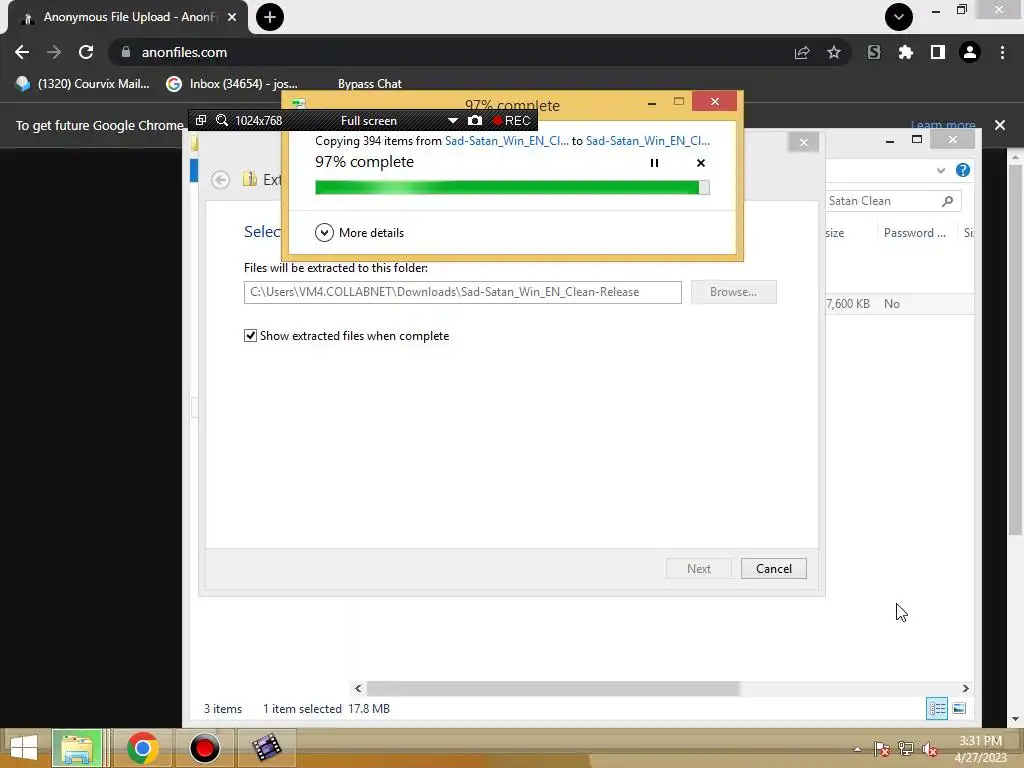Take a snapshot with the camera icon
Viewport: 1024px width, 768px height.
coord(475,121)
